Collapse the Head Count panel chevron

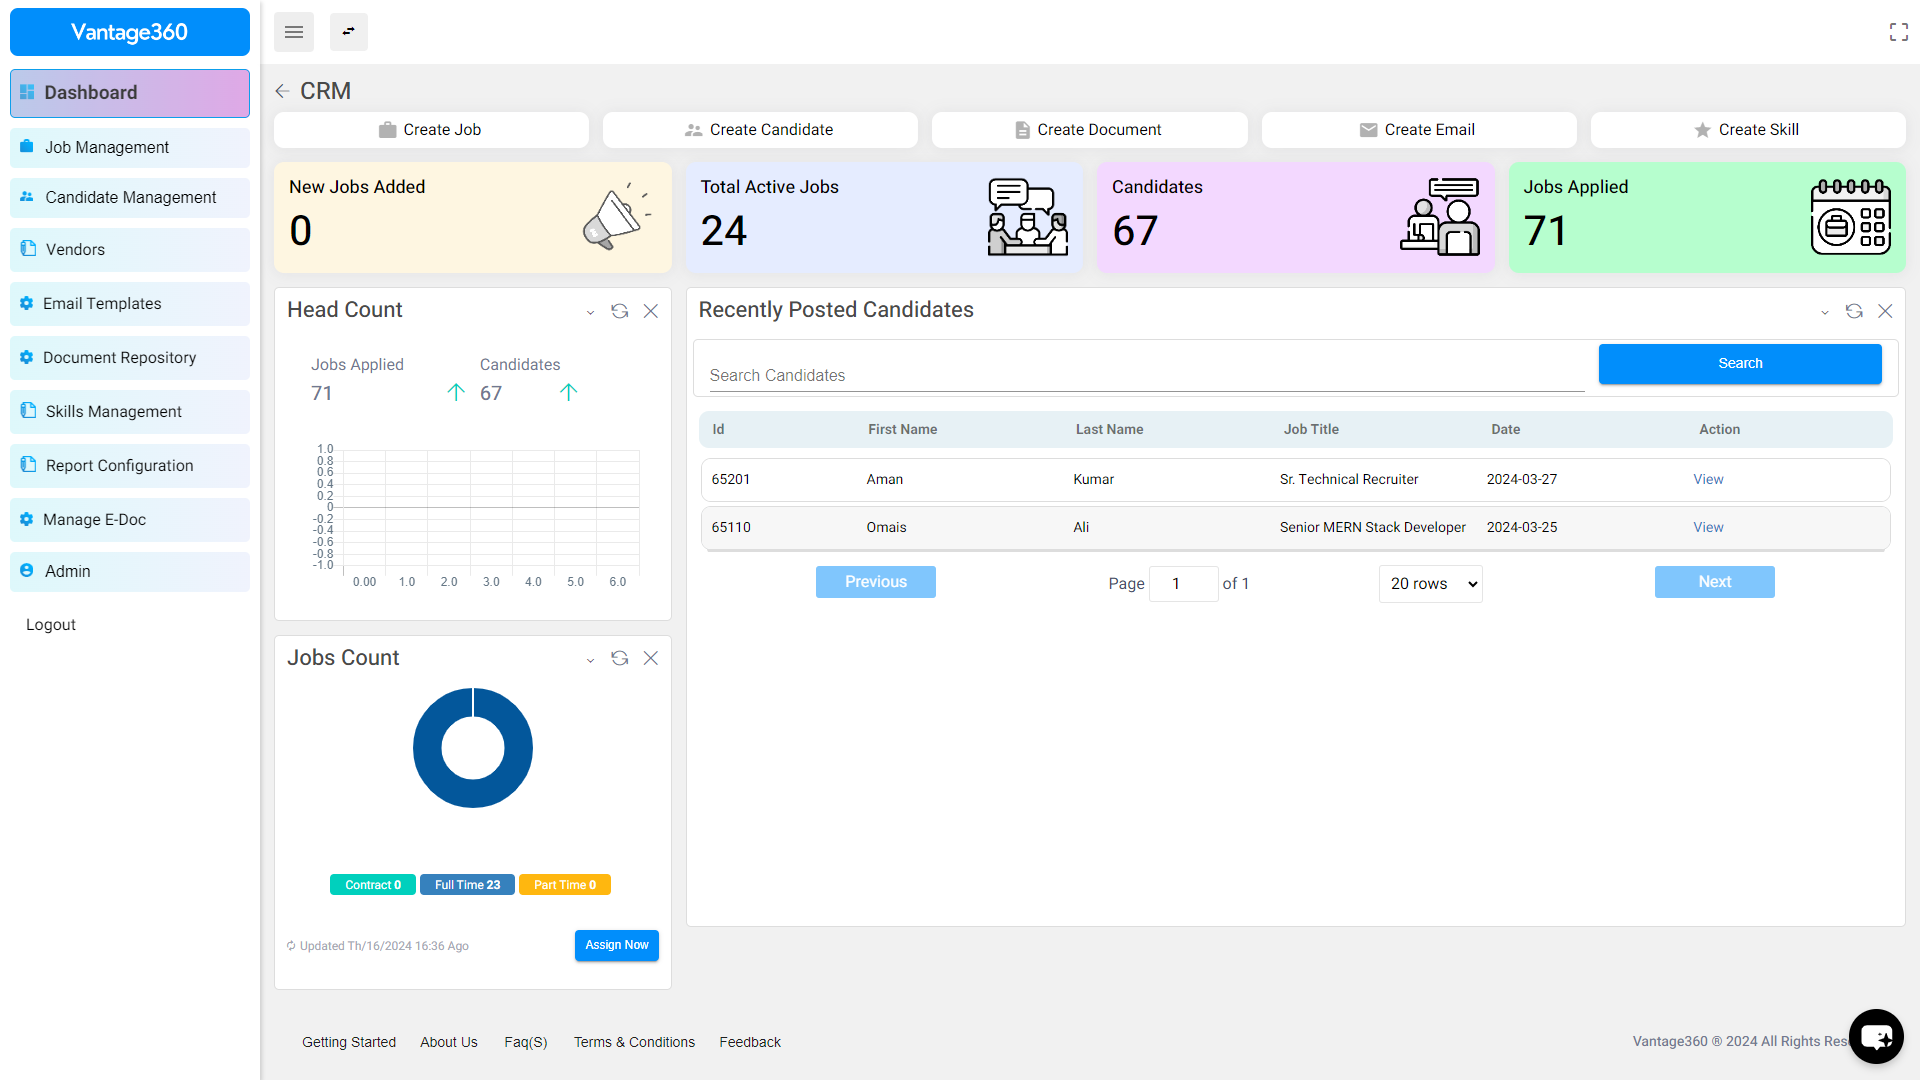pyautogui.click(x=590, y=312)
